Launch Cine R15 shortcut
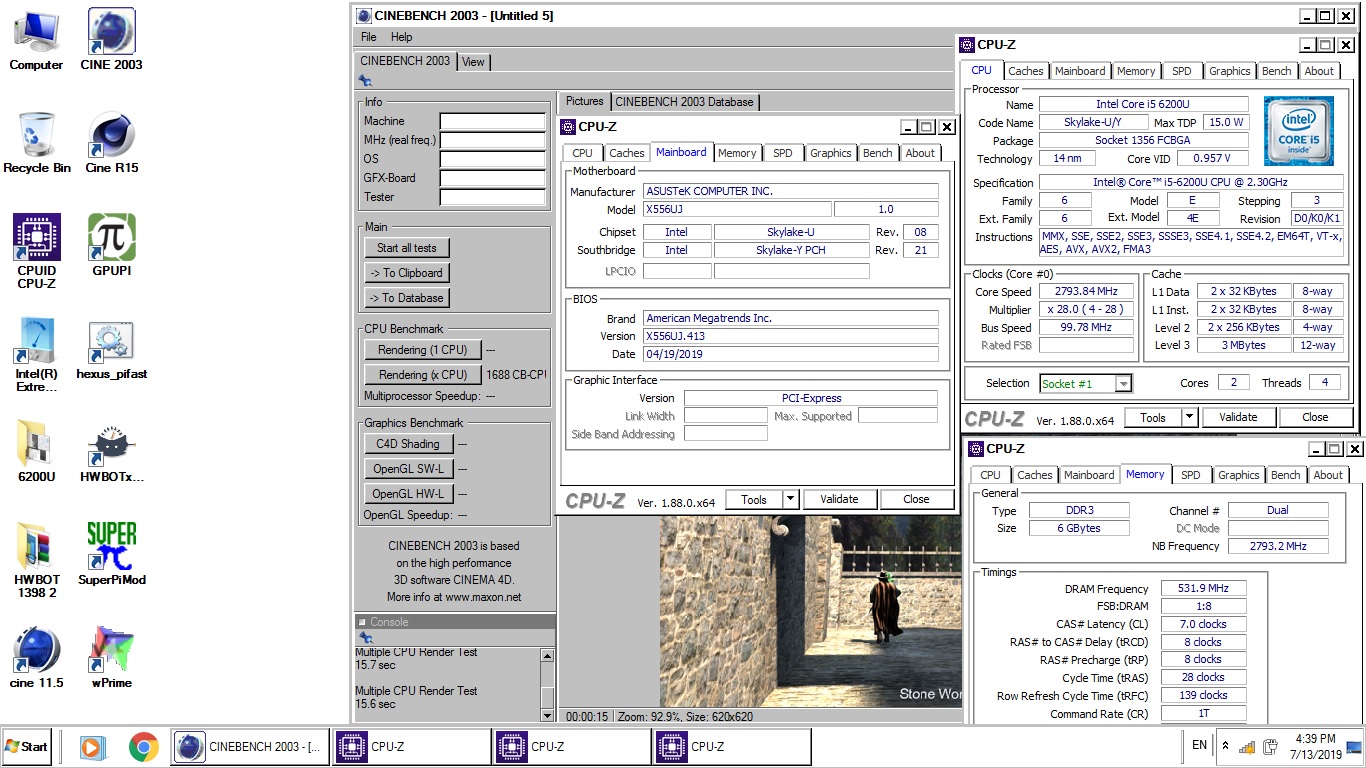 [x=111, y=143]
